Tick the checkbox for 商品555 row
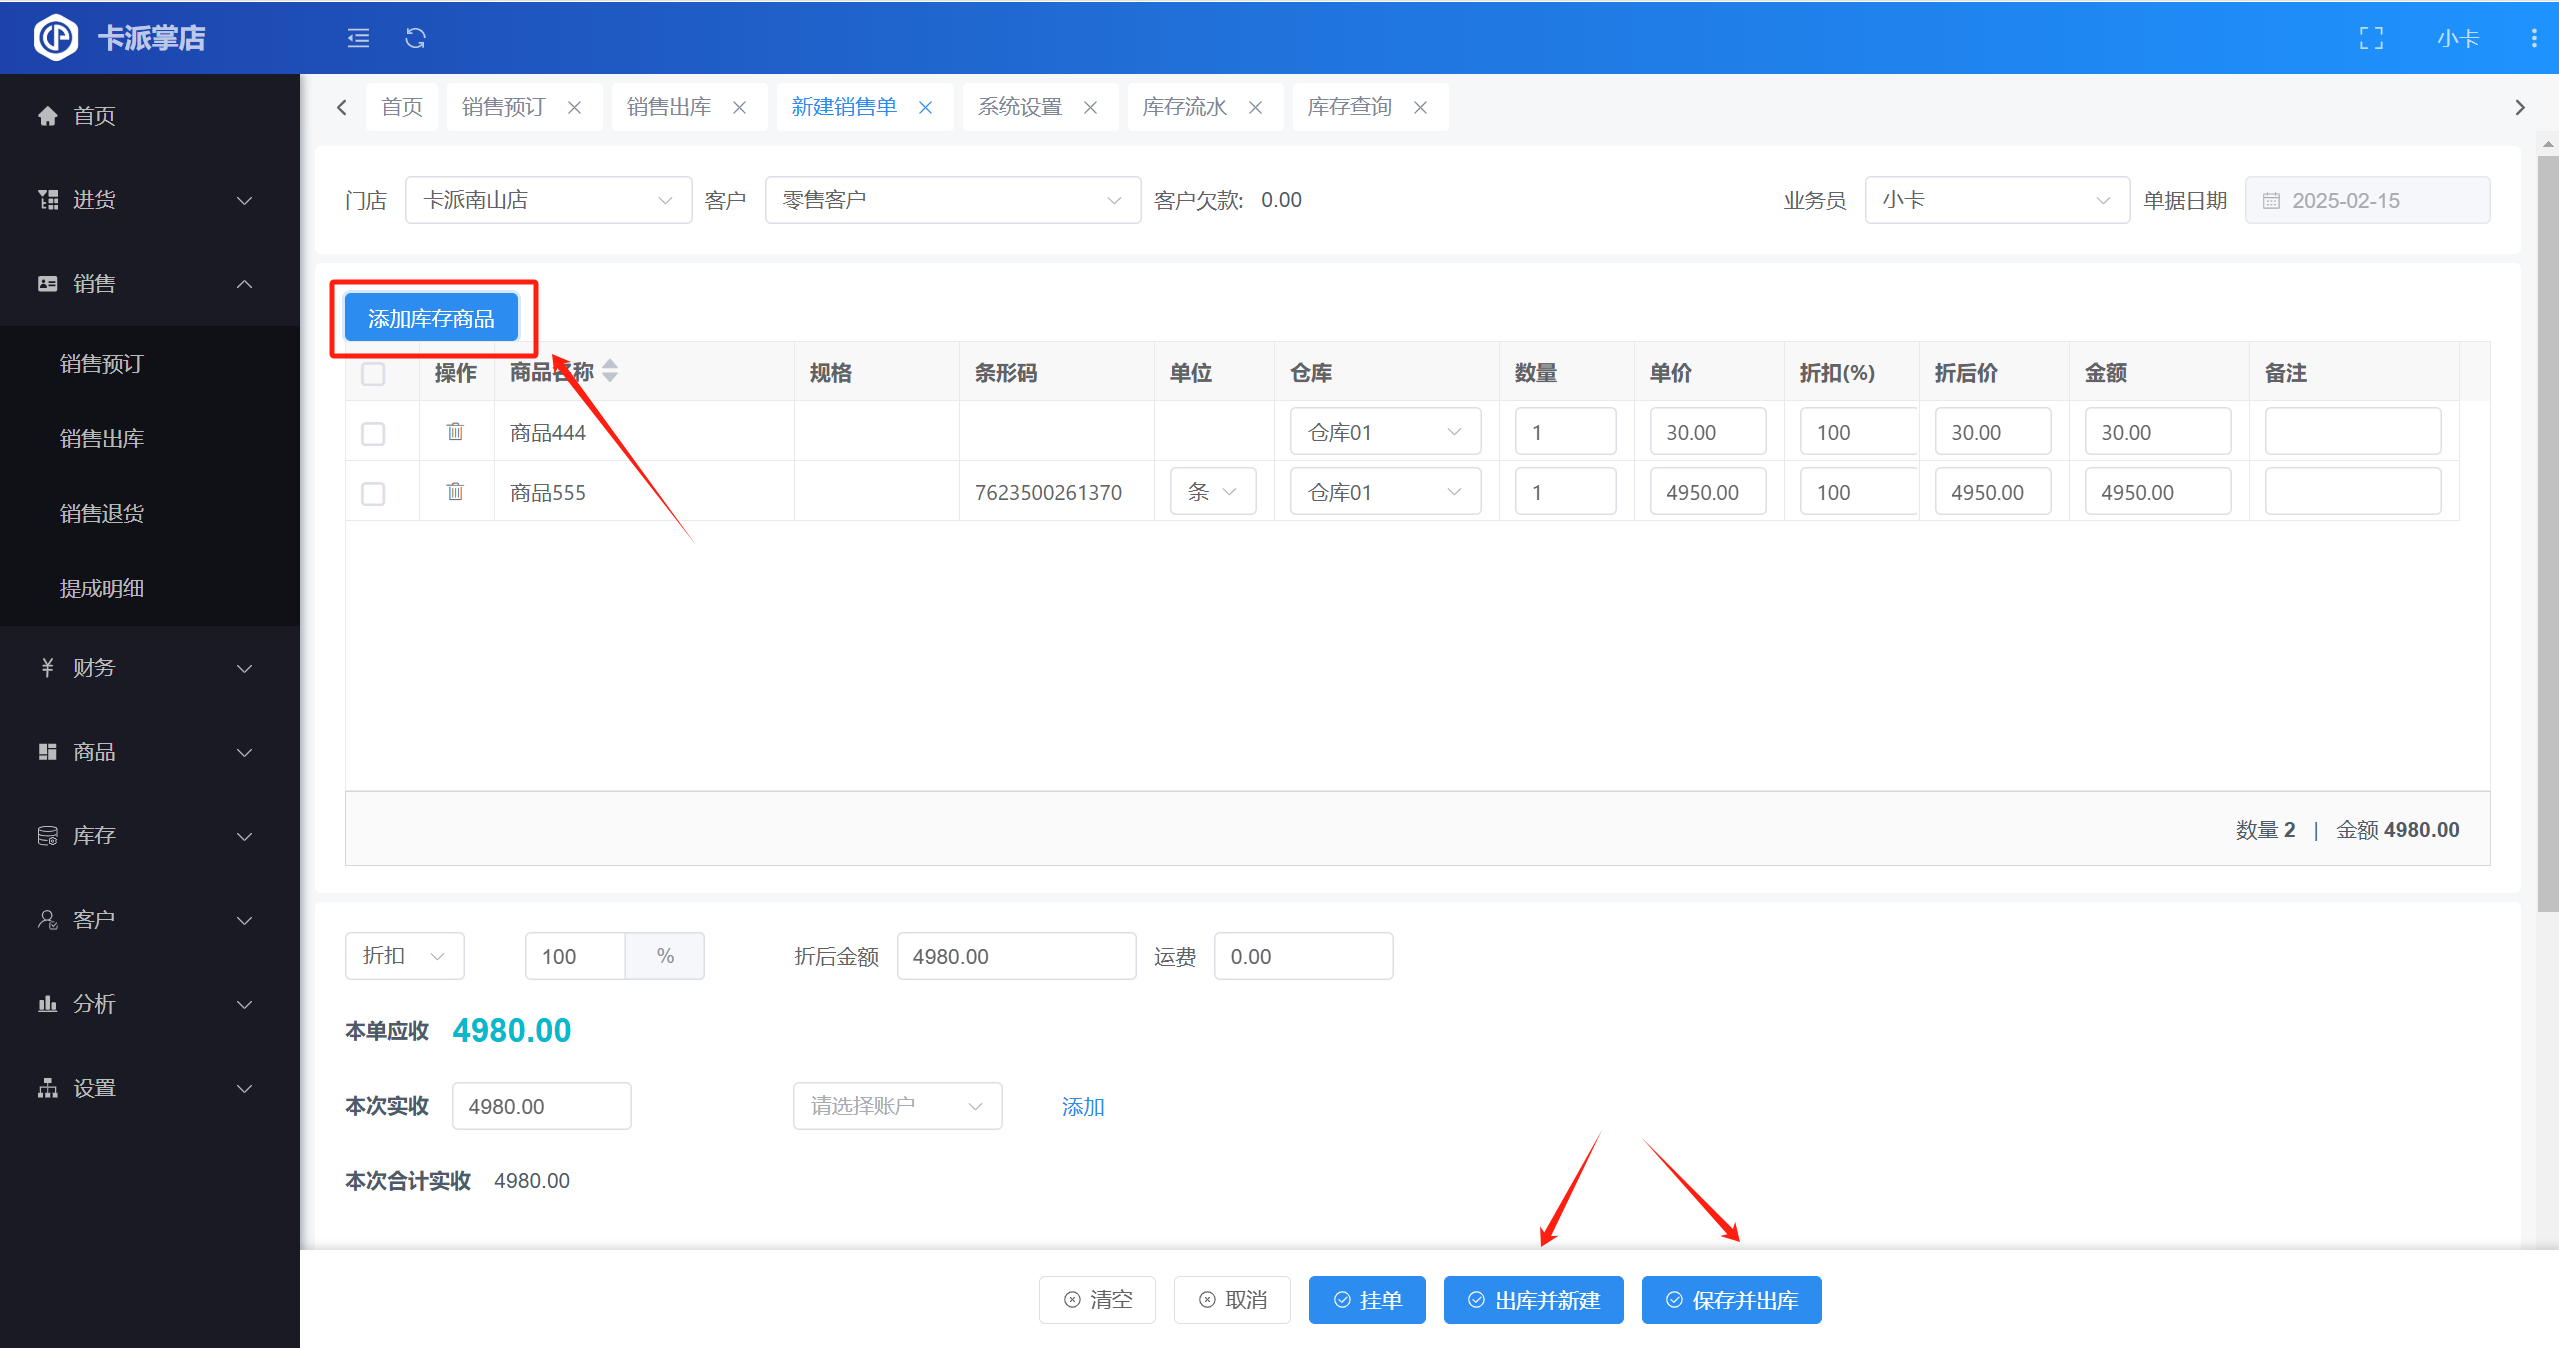This screenshot has width=2559, height=1348. click(x=373, y=493)
